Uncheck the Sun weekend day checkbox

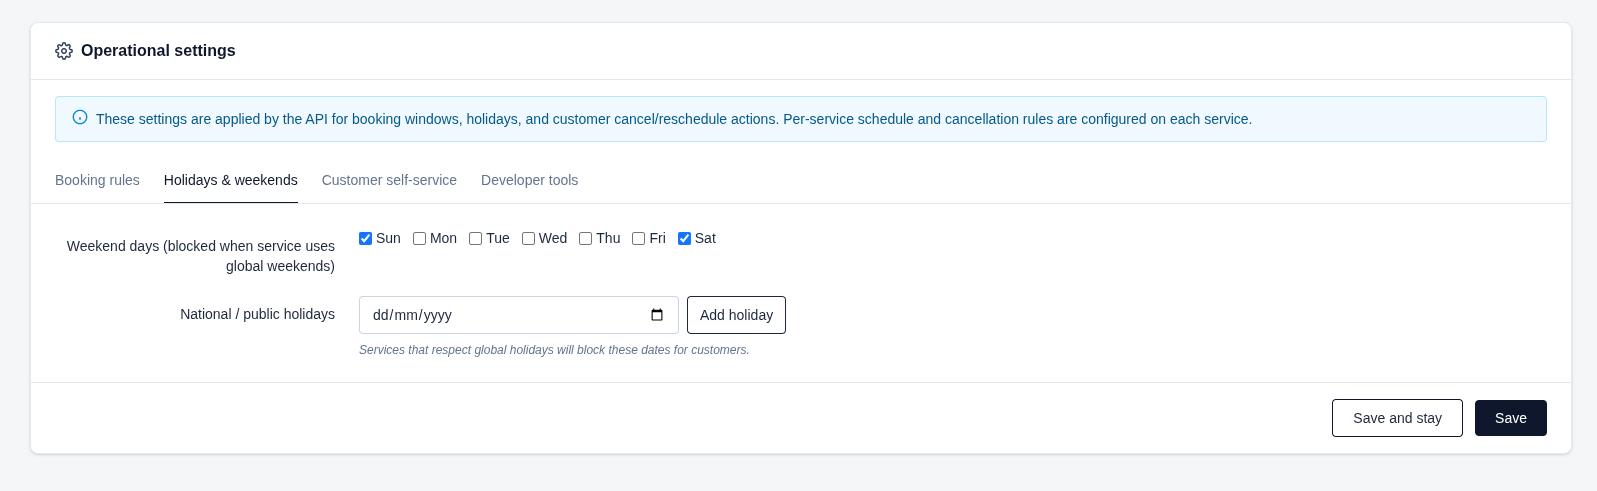tap(365, 238)
